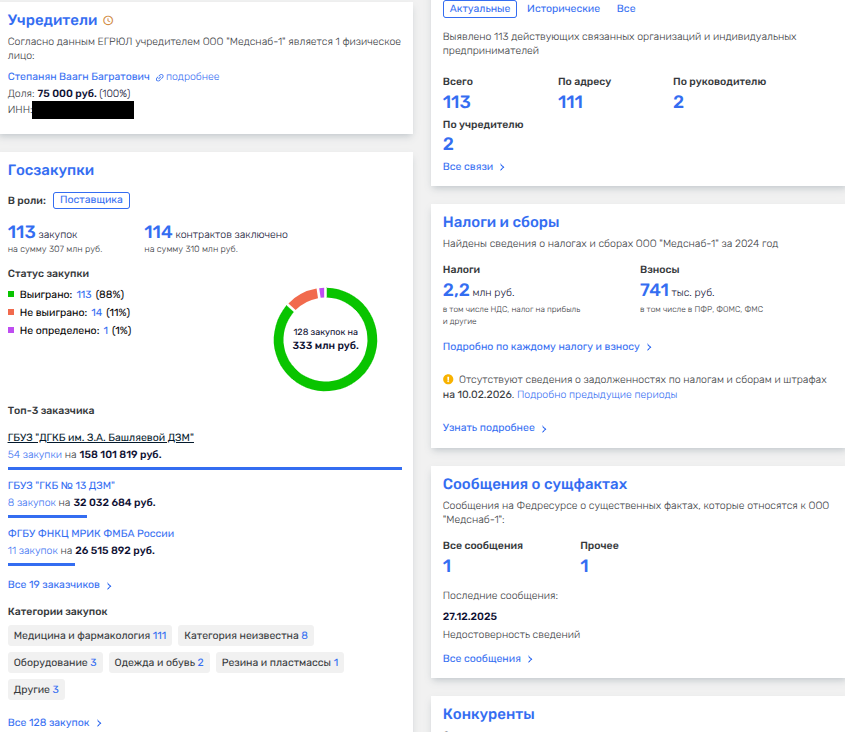Switch to the Актуальные tab
The width and height of the screenshot is (845, 732).
click(479, 9)
